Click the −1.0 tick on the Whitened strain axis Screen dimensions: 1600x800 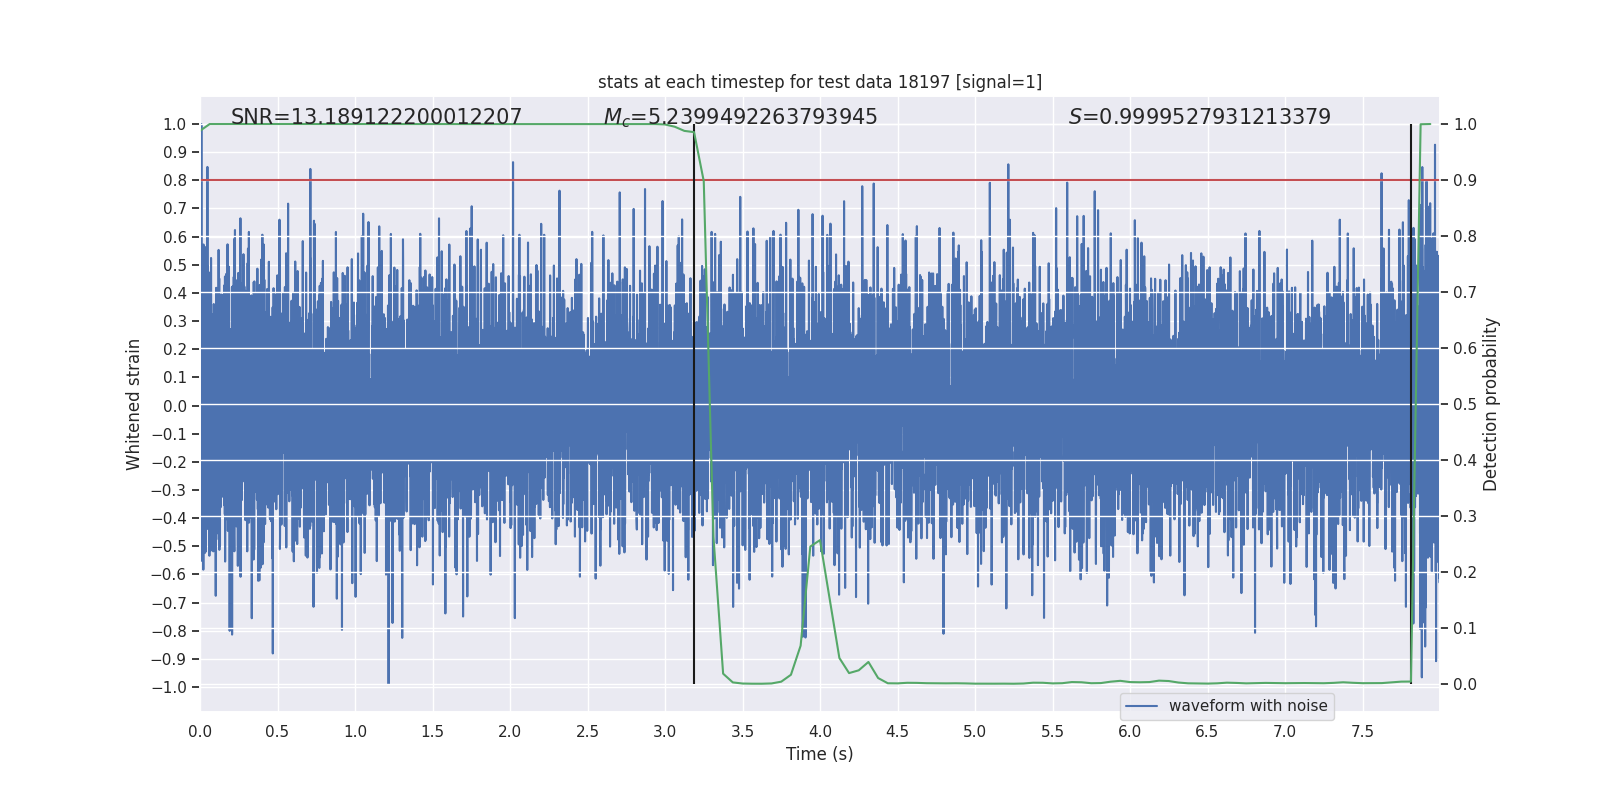[169, 687]
